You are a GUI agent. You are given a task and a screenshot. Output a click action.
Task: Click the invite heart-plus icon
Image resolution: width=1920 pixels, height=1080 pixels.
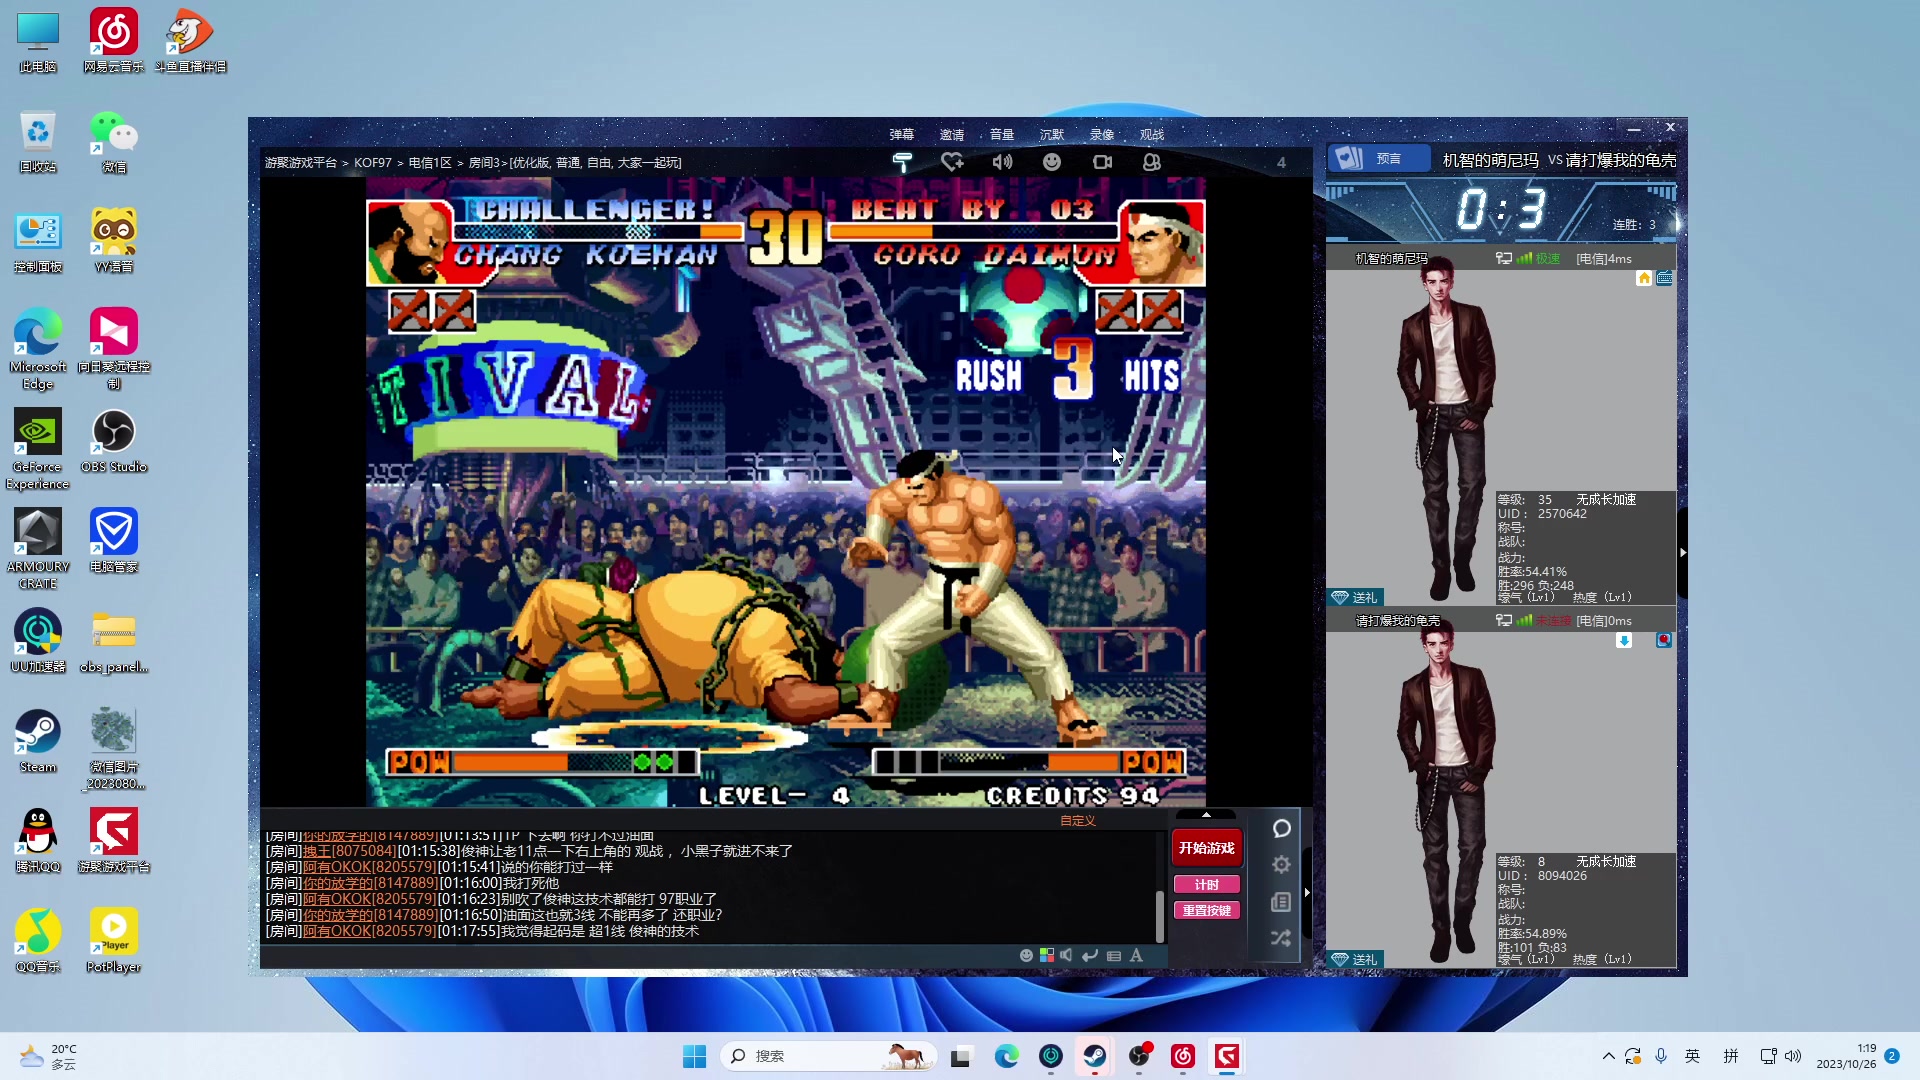(952, 162)
